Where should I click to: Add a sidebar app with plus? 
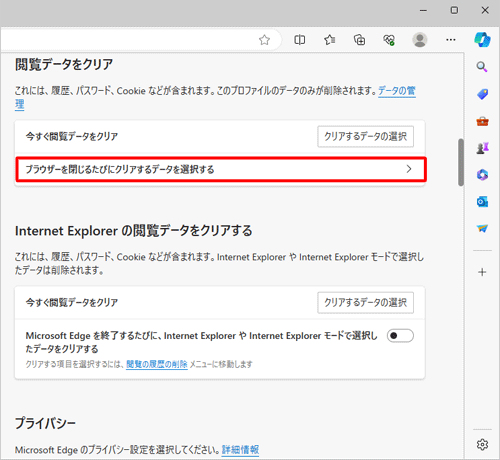tap(482, 272)
